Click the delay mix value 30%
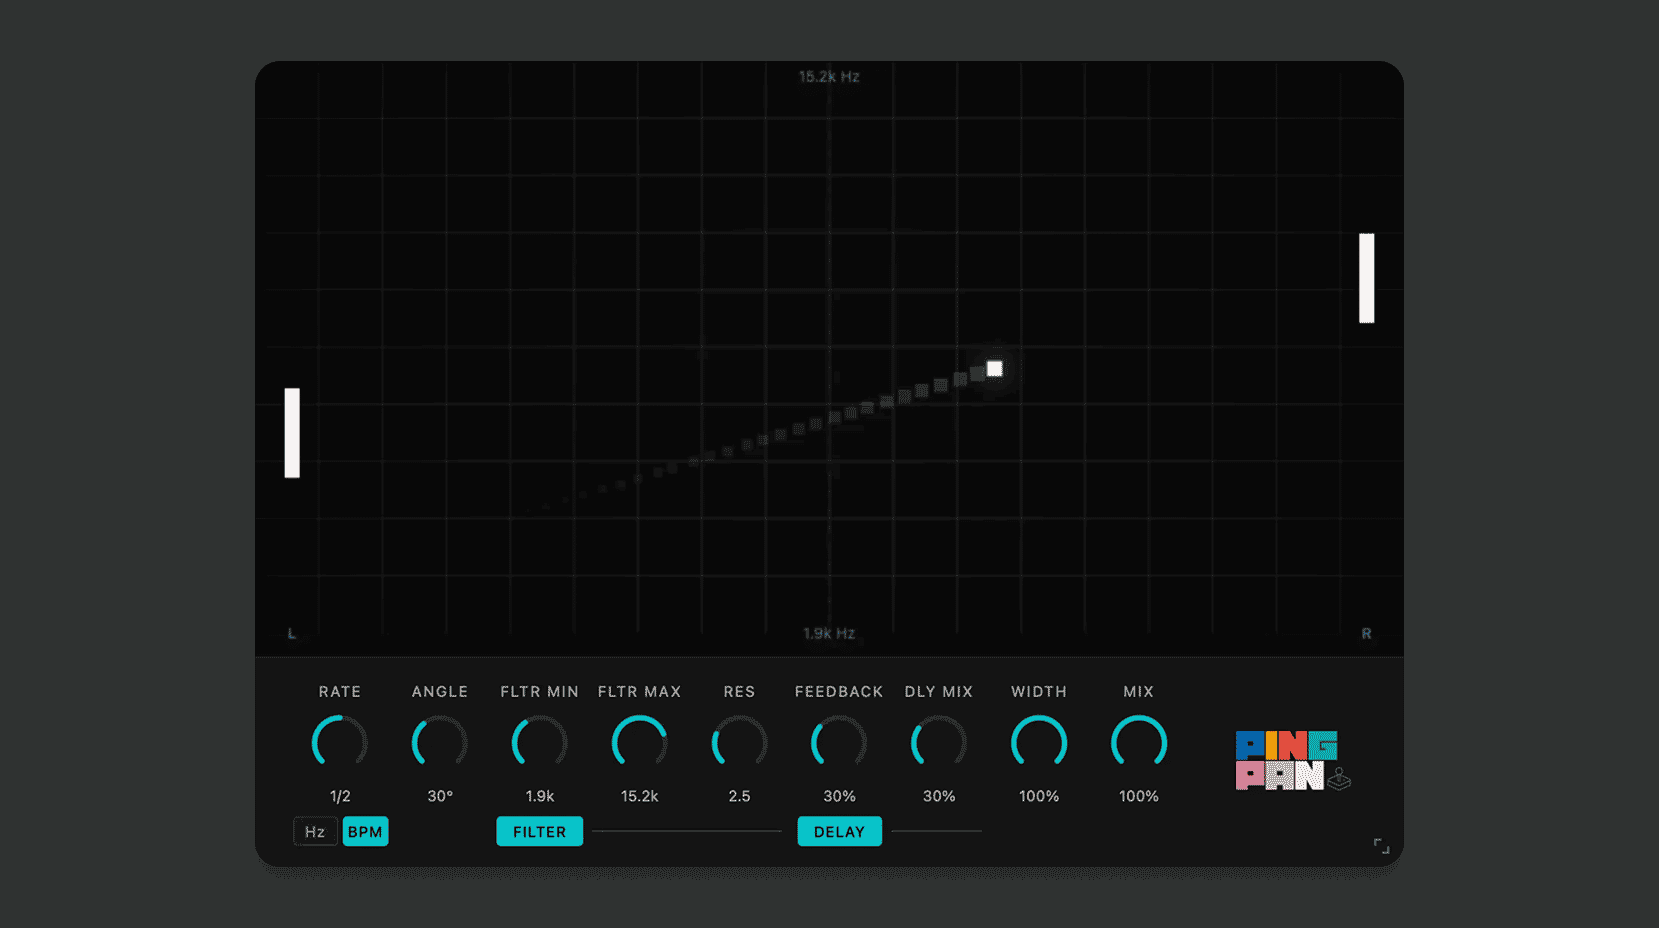 939,796
